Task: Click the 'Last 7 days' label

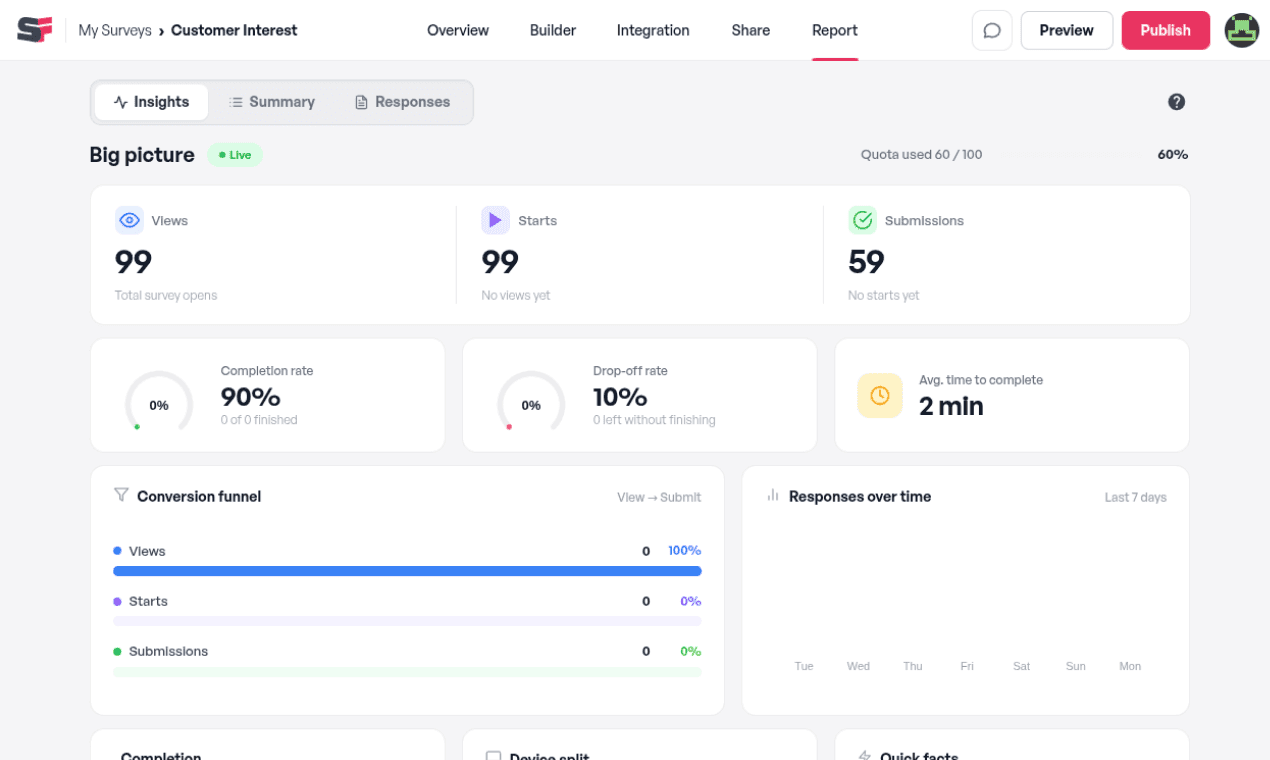Action: click(1135, 497)
